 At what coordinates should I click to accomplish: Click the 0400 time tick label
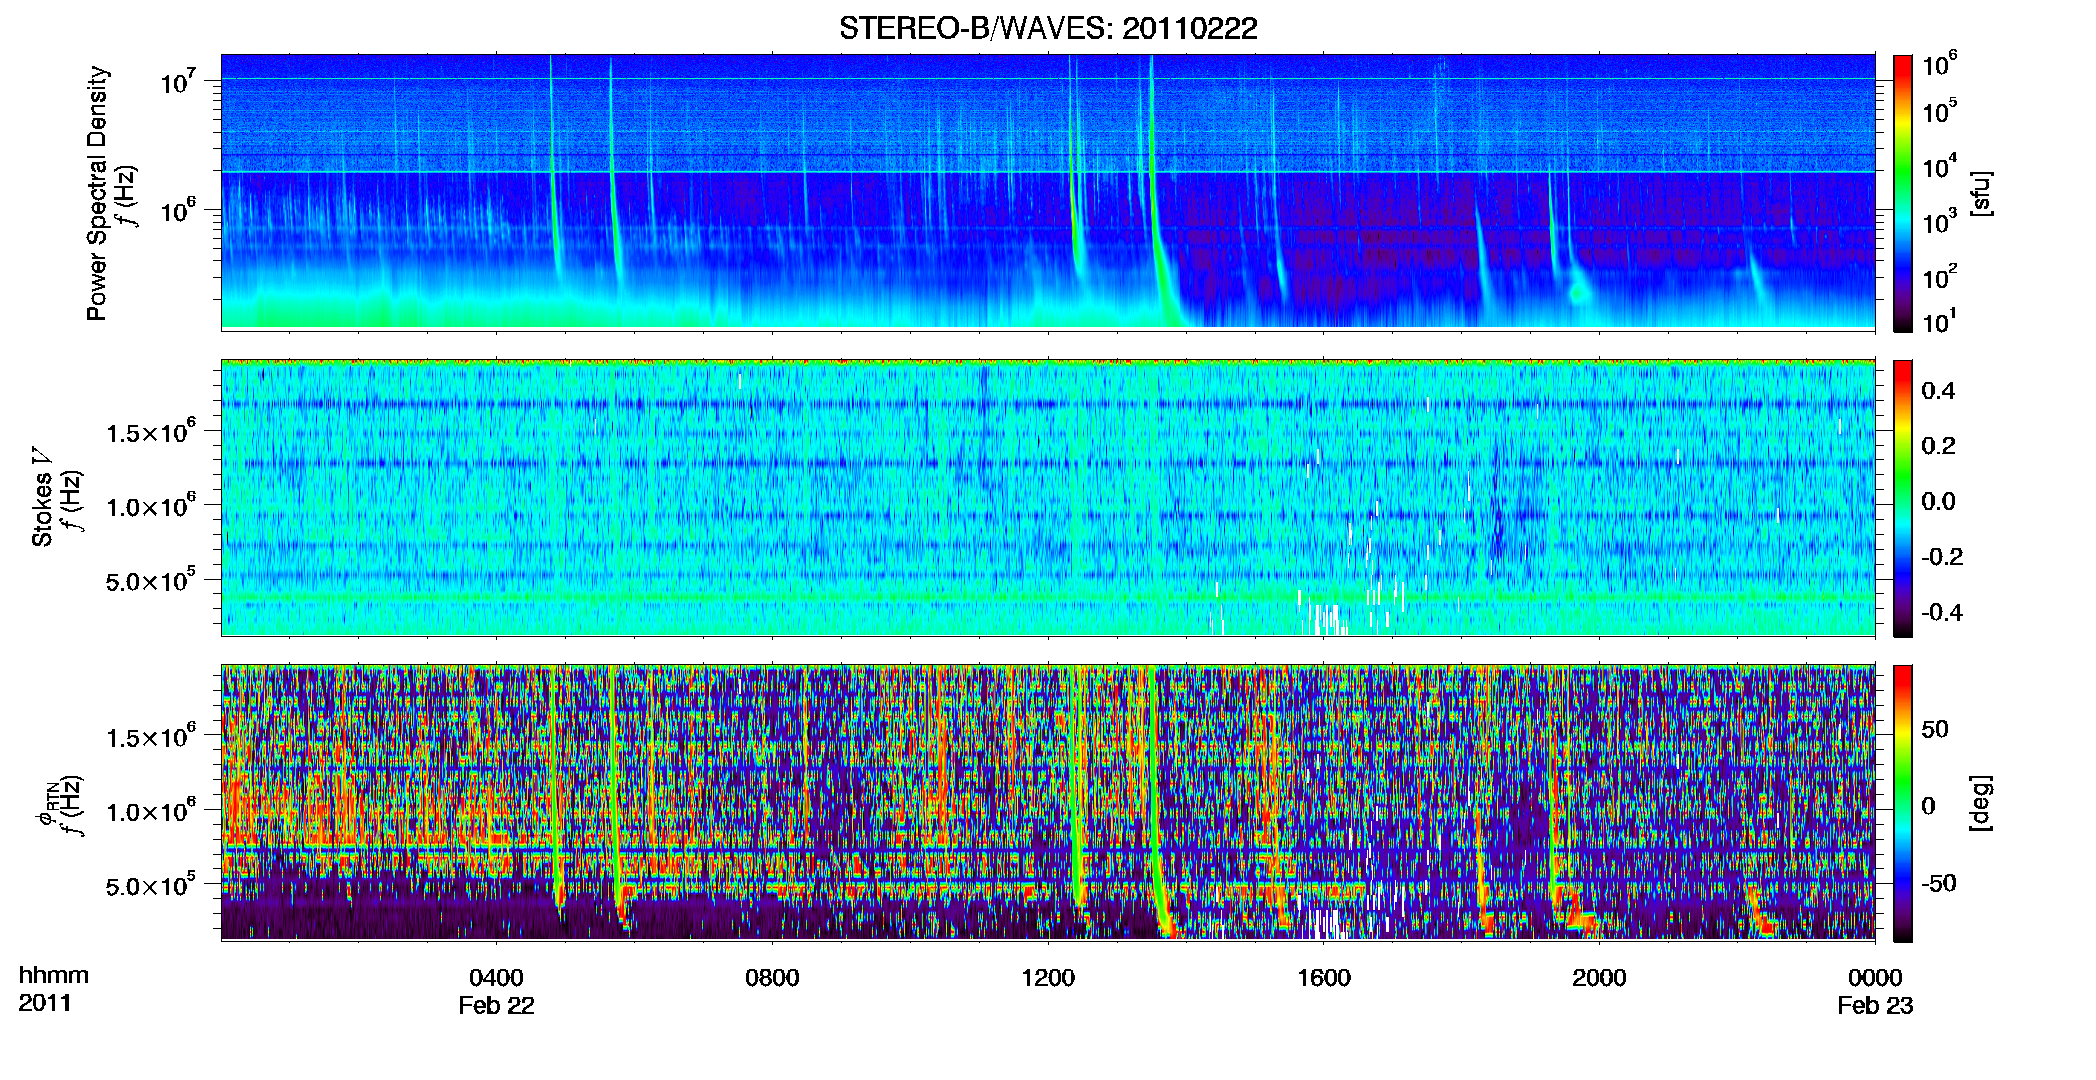coord(496,977)
